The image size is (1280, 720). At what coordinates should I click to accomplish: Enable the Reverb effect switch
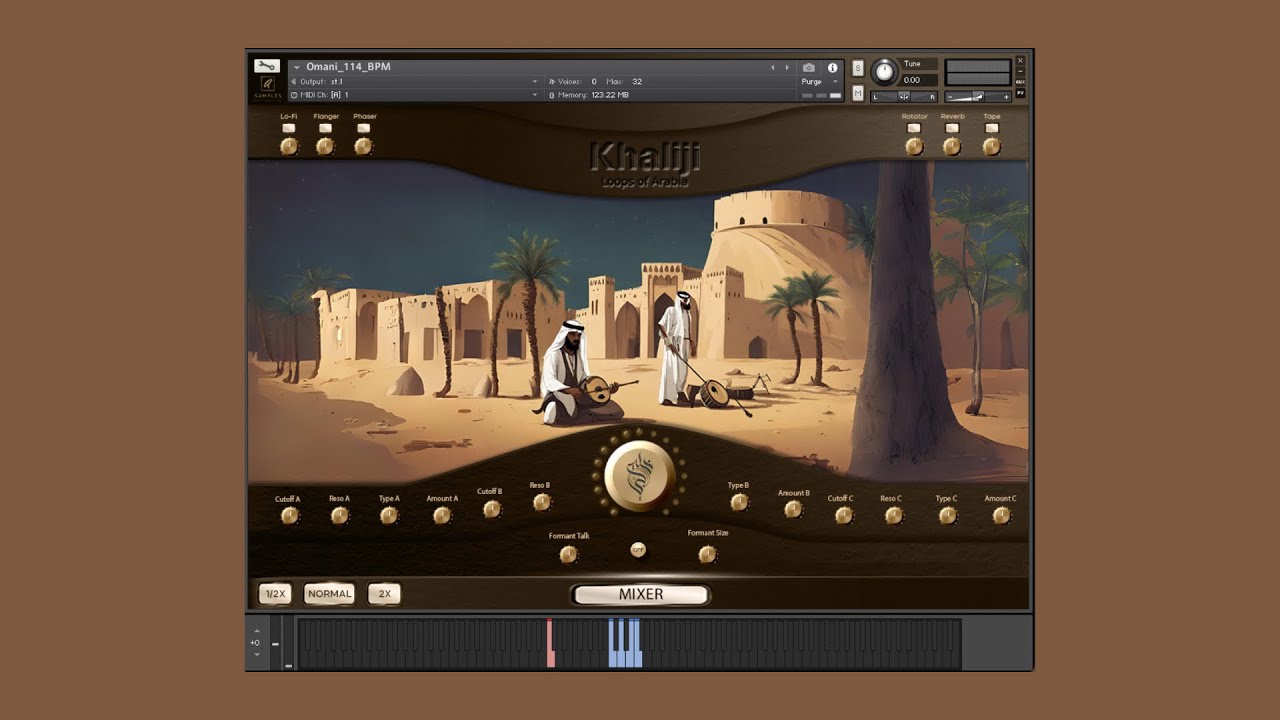pyautogui.click(x=952, y=128)
